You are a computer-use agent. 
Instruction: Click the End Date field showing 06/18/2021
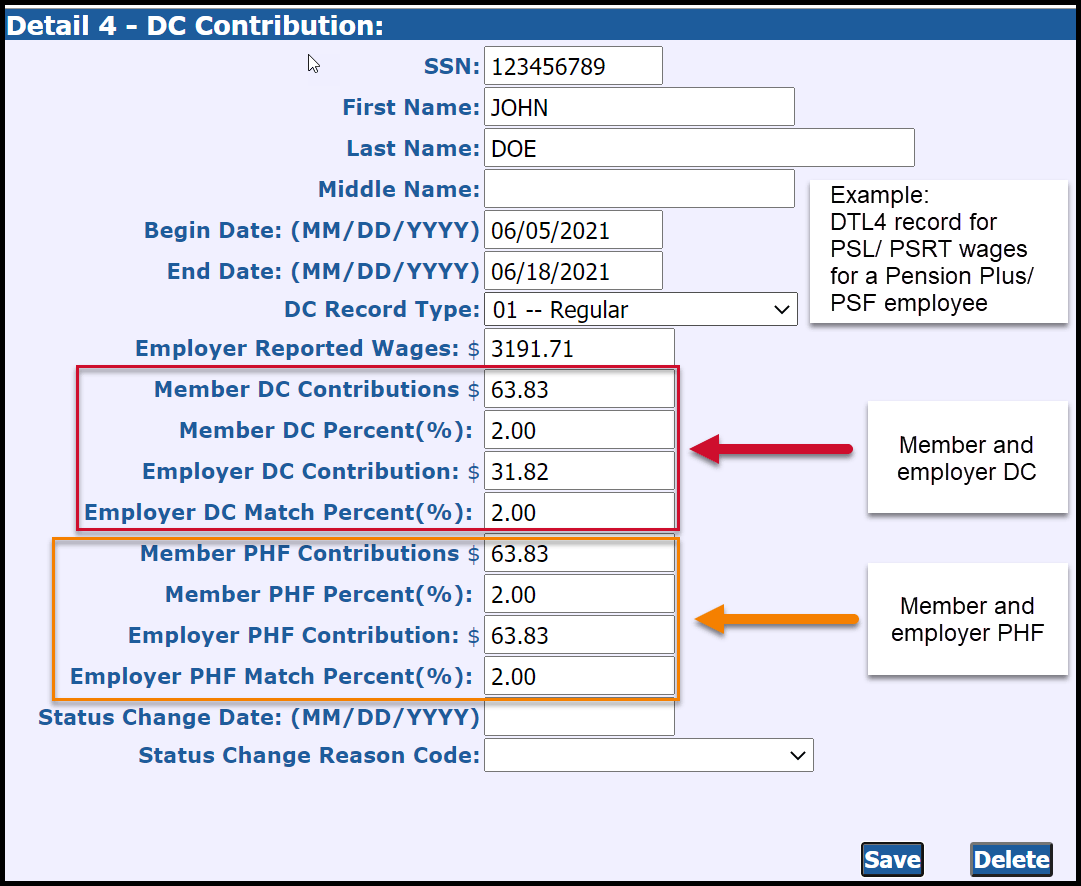573,270
